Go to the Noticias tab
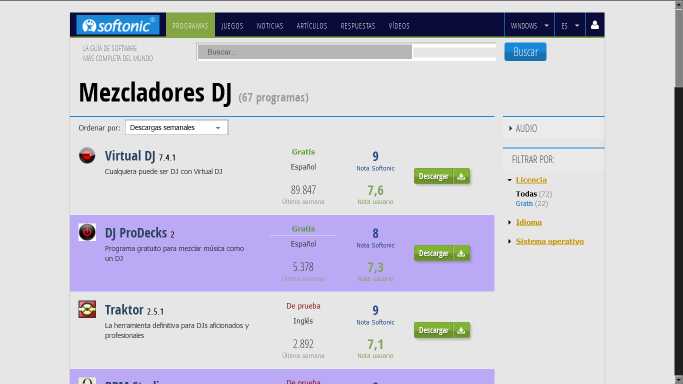 click(x=270, y=26)
